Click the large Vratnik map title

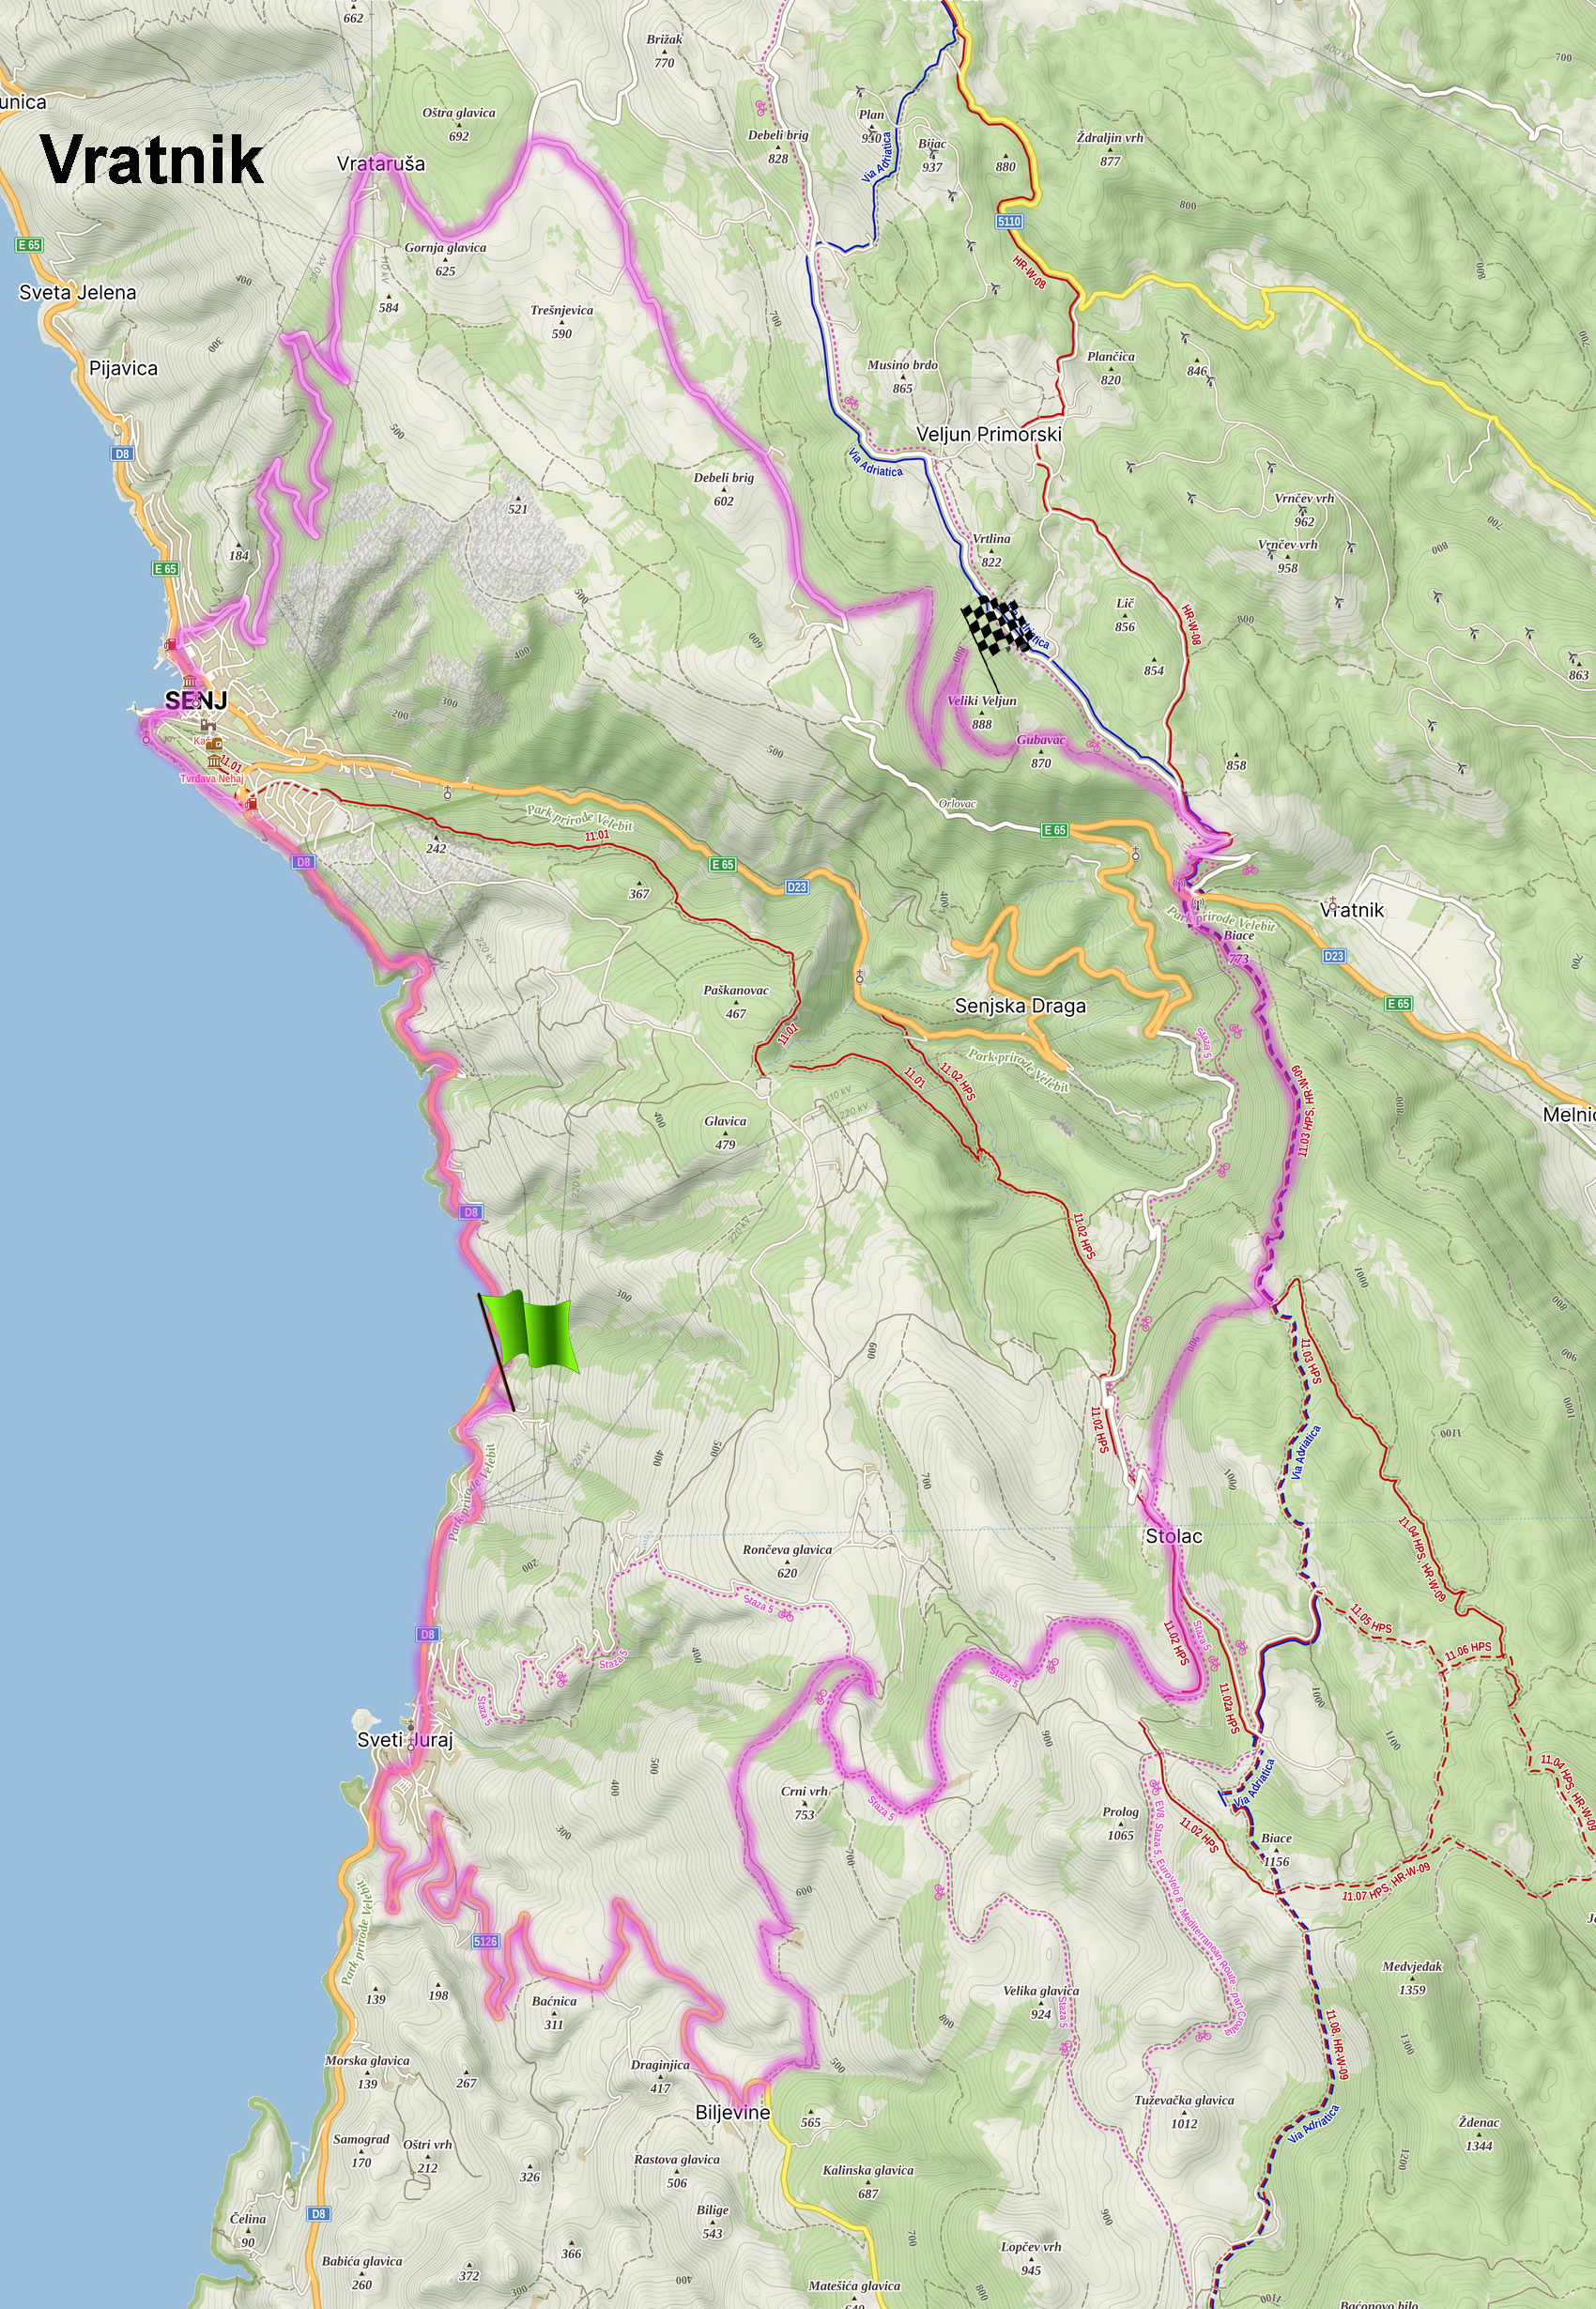[x=152, y=160]
